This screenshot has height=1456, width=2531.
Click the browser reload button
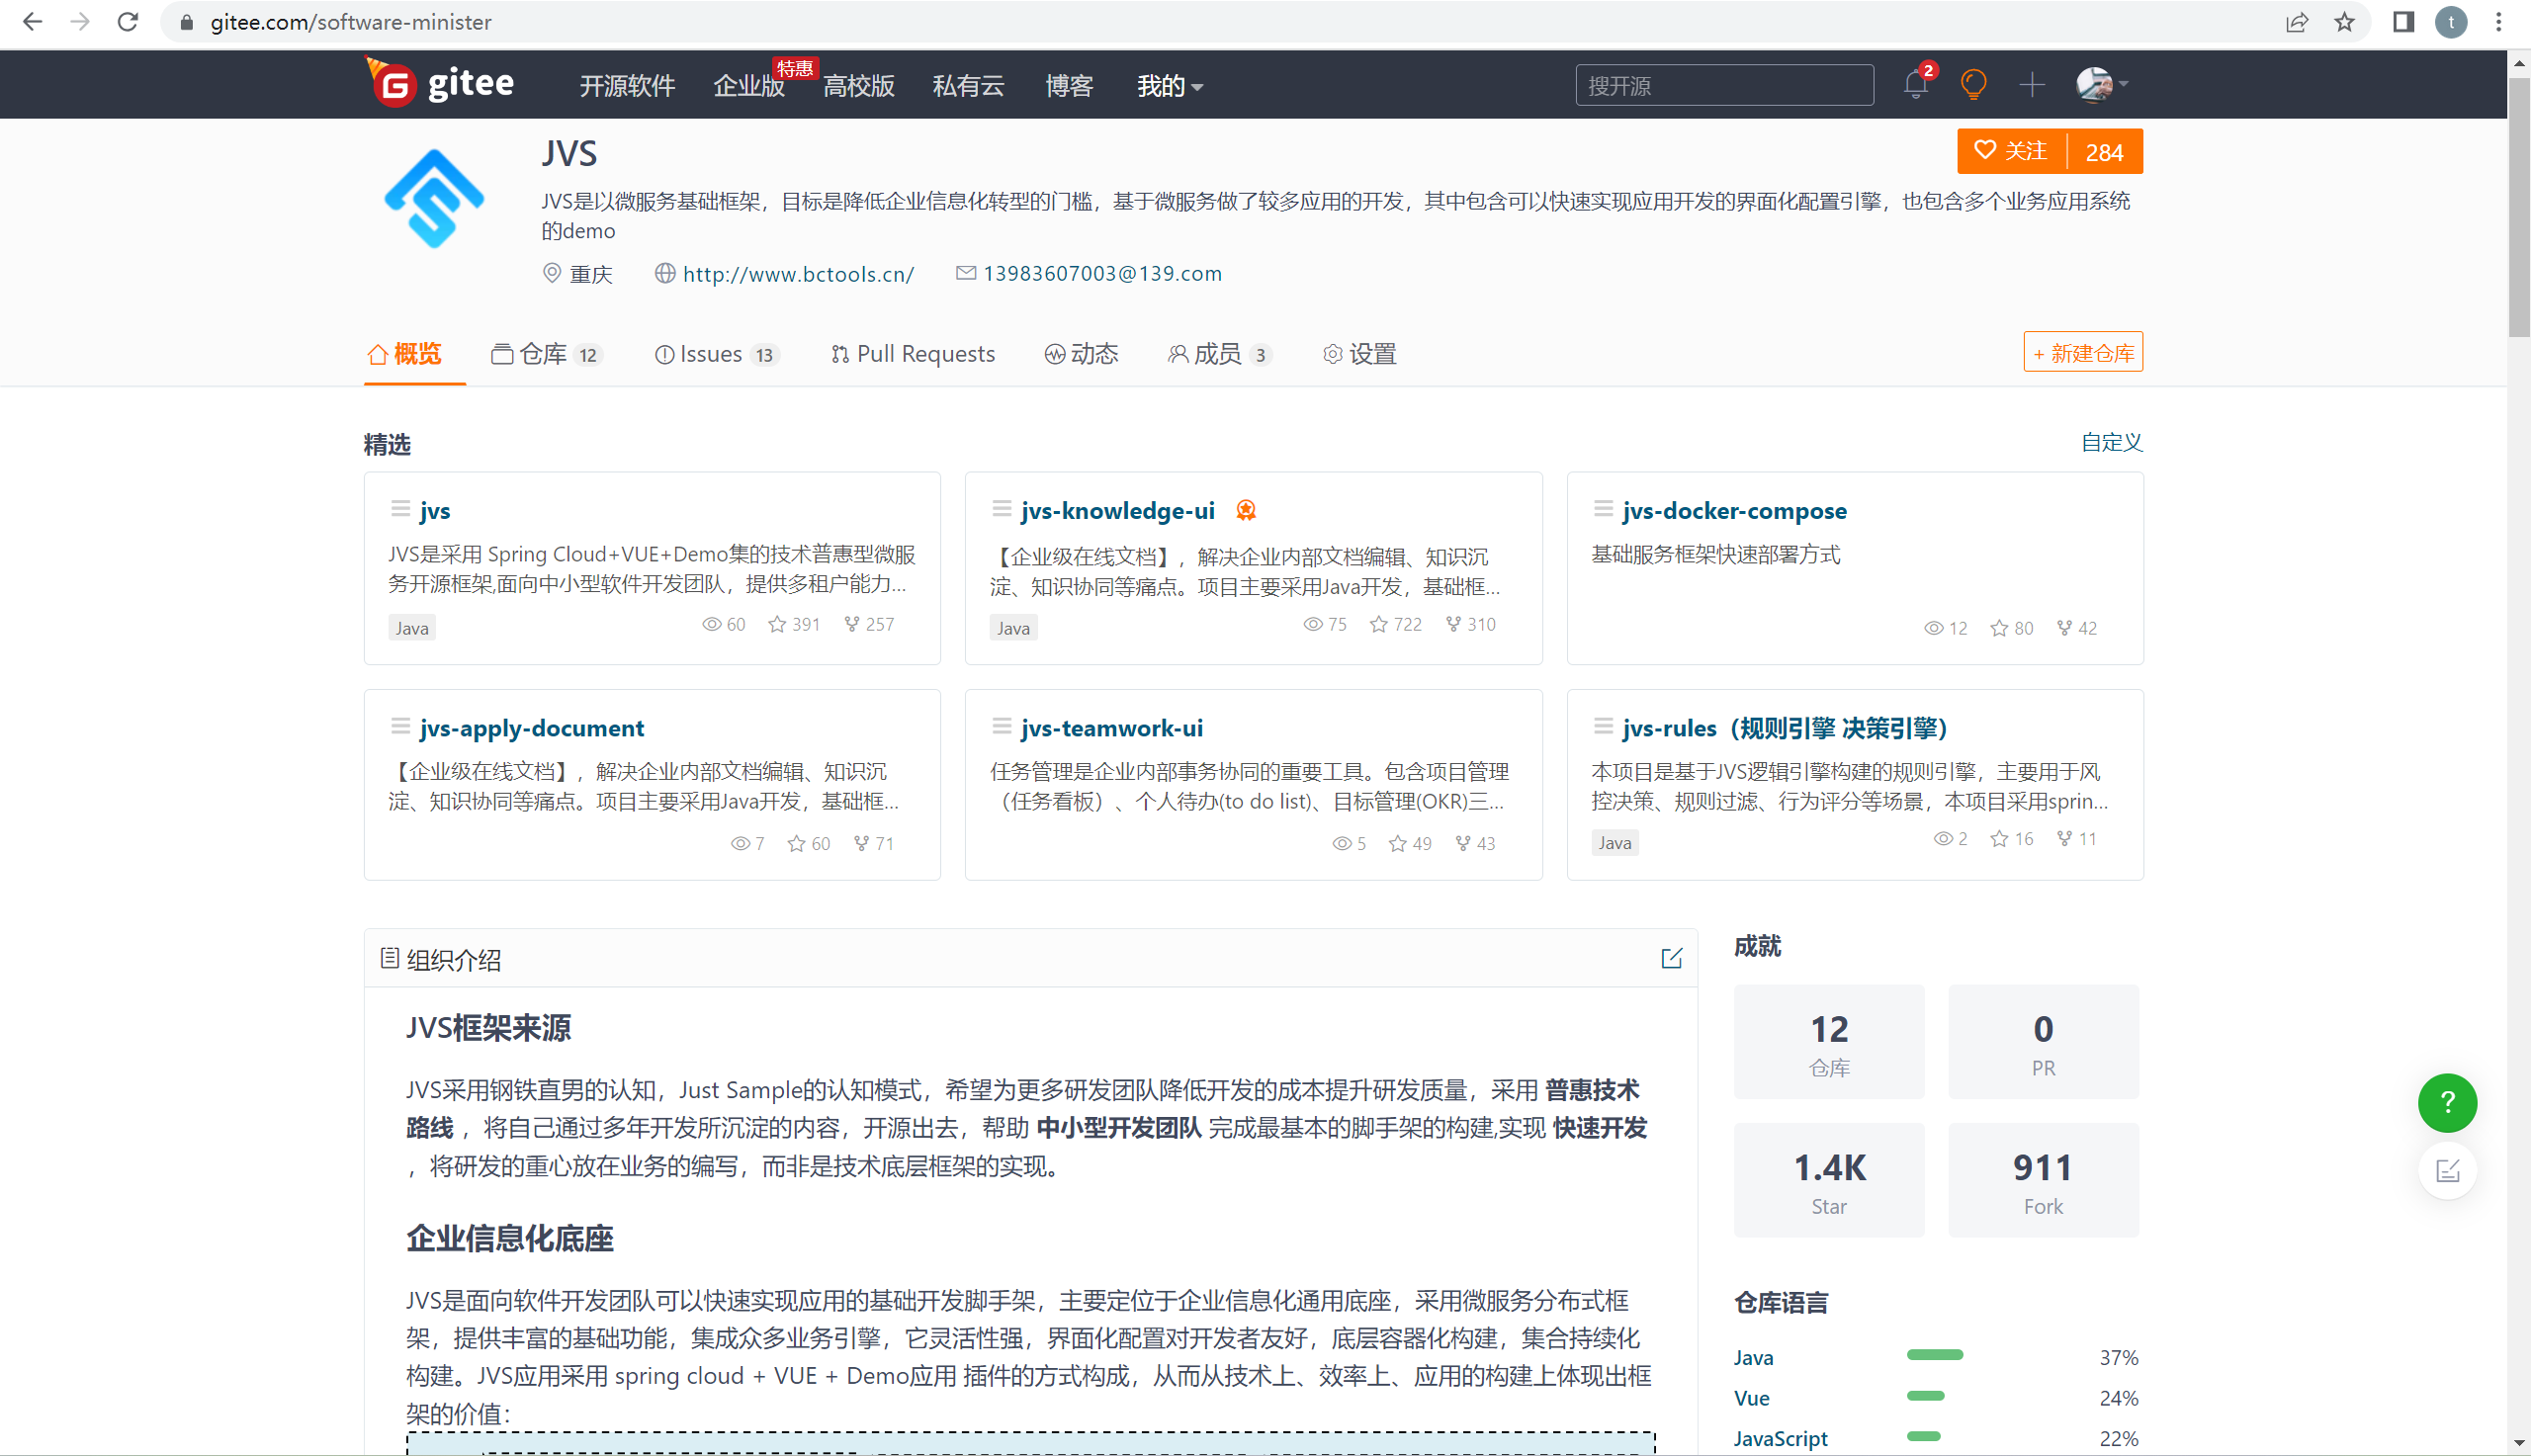(128, 22)
